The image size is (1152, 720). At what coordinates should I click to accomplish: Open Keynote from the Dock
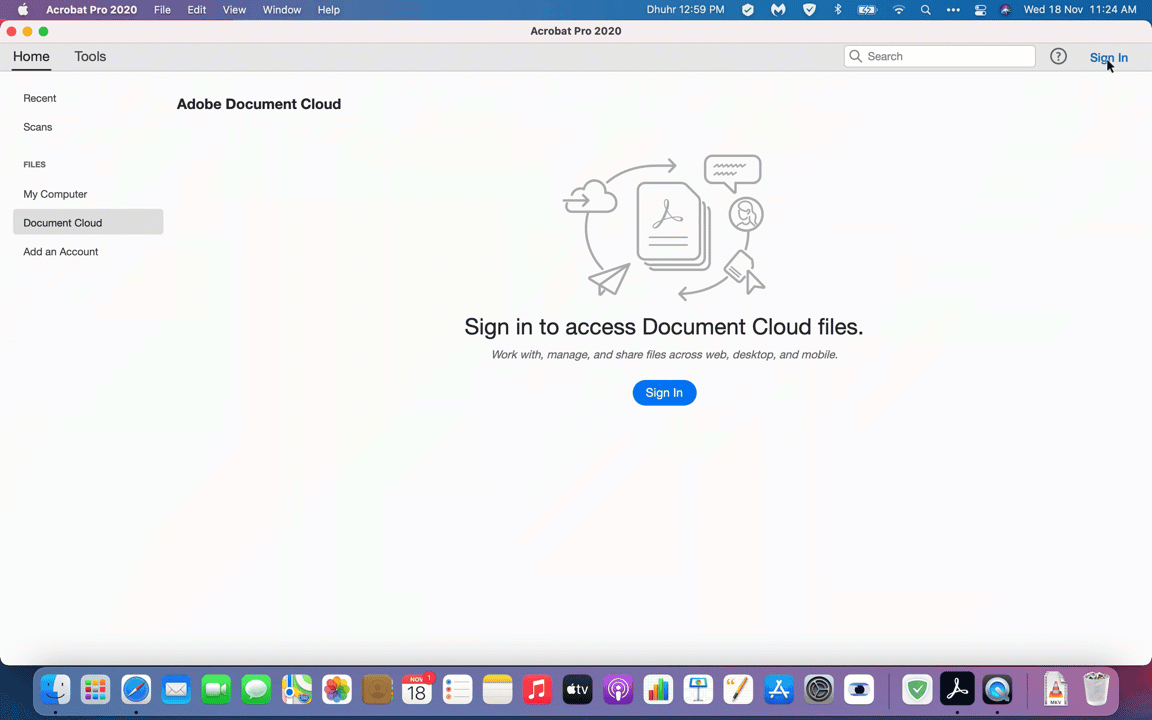click(698, 690)
